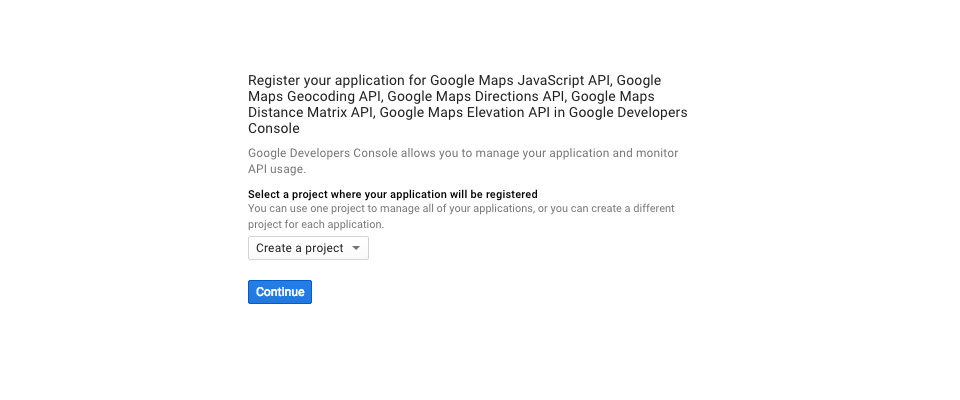
Task: Click 'Google Maps JavaScript API' in the heading
Action: (x=522, y=80)
